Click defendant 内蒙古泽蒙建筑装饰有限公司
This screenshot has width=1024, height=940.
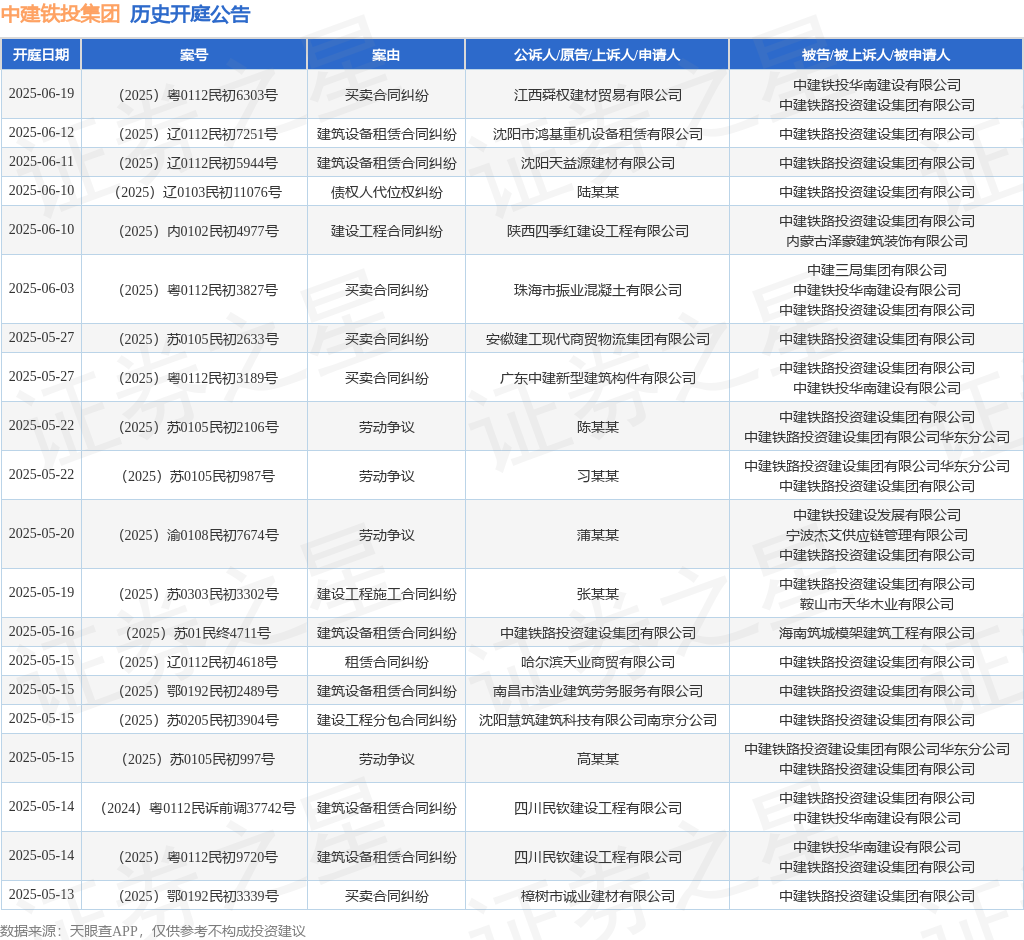(876, 242)
